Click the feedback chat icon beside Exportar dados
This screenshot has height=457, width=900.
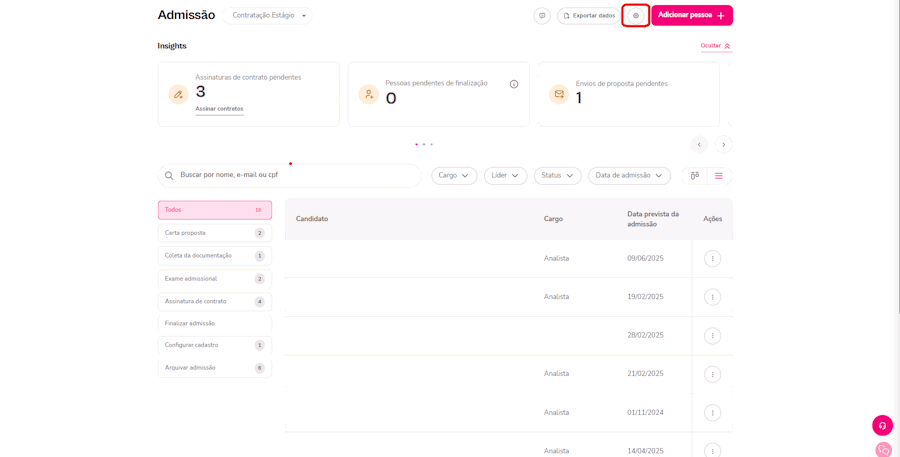click(542, 16)
